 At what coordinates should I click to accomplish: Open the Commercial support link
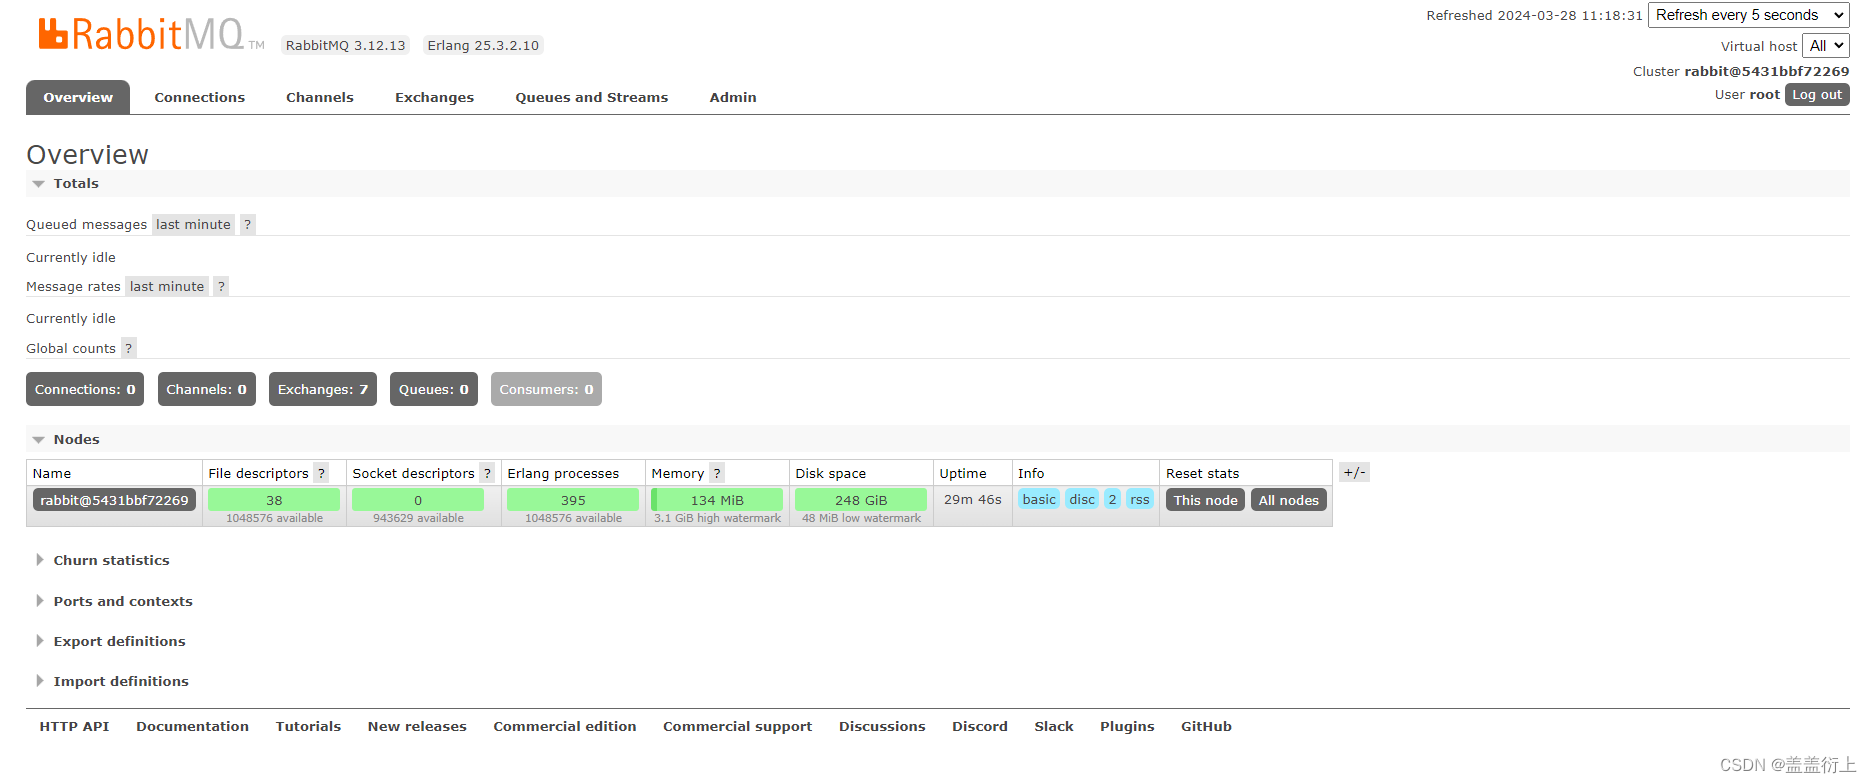(x=738, y=727)
